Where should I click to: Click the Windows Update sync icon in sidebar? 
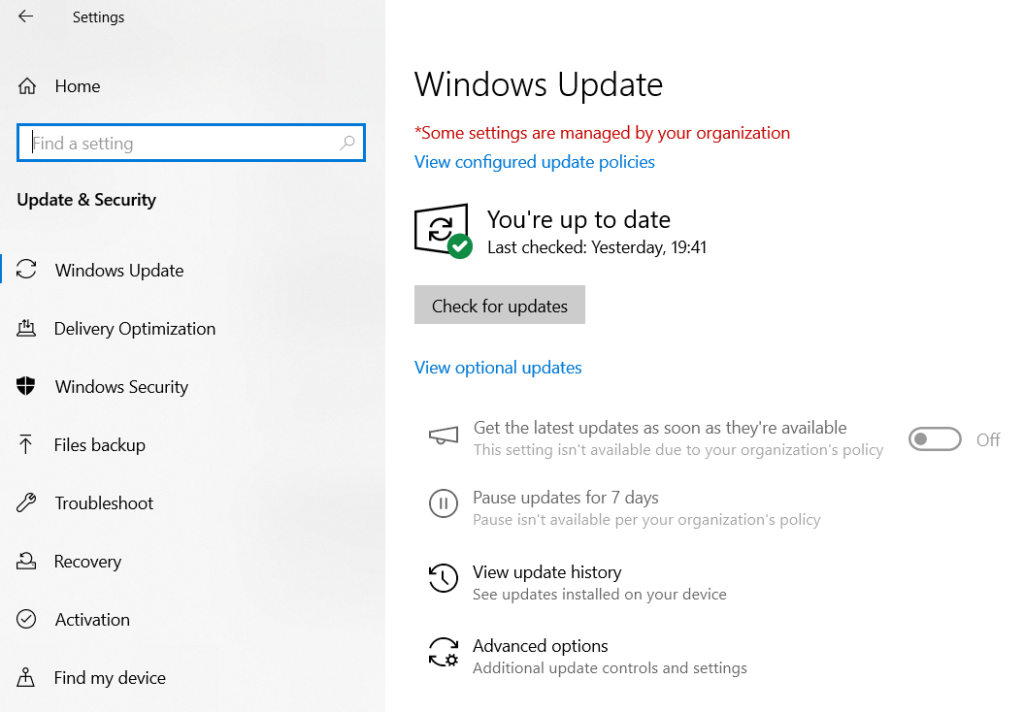[26, 269]
